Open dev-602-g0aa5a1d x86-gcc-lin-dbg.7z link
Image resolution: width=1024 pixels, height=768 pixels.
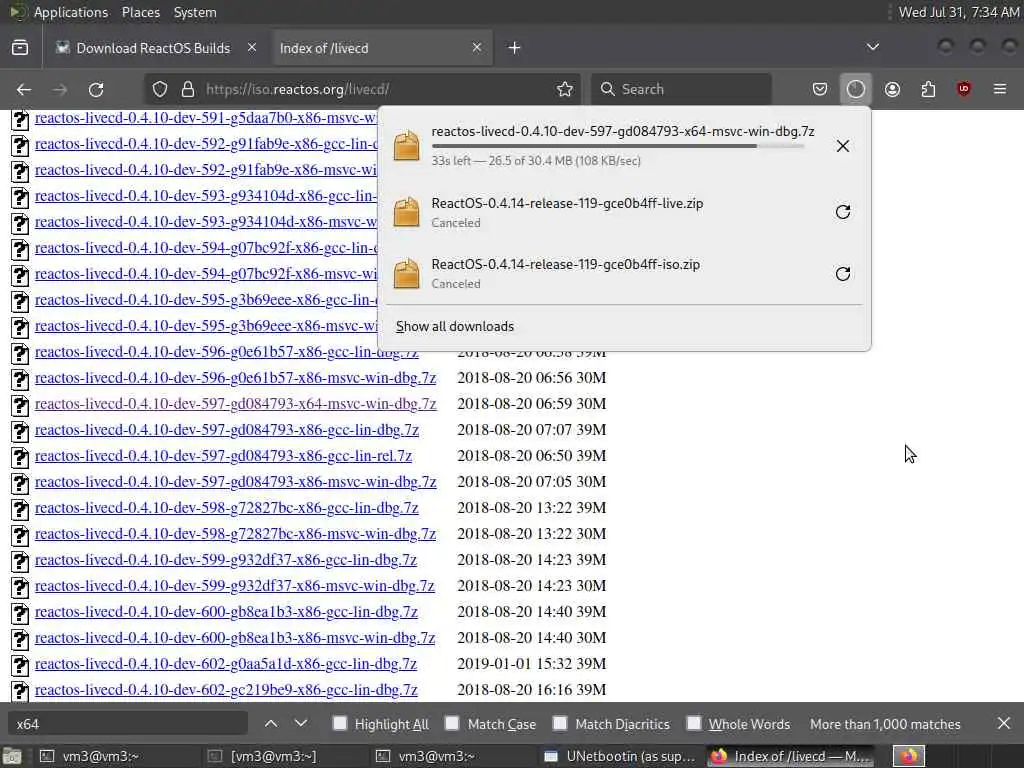tap(226, 664)
